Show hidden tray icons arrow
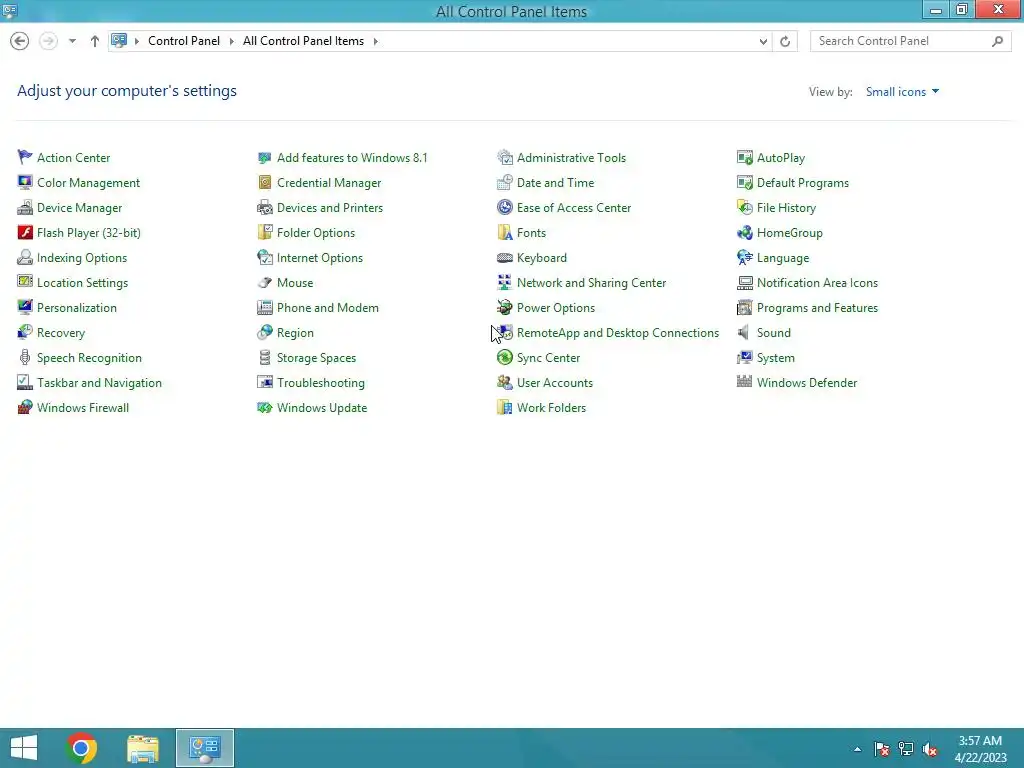 (x=857, y=749)
